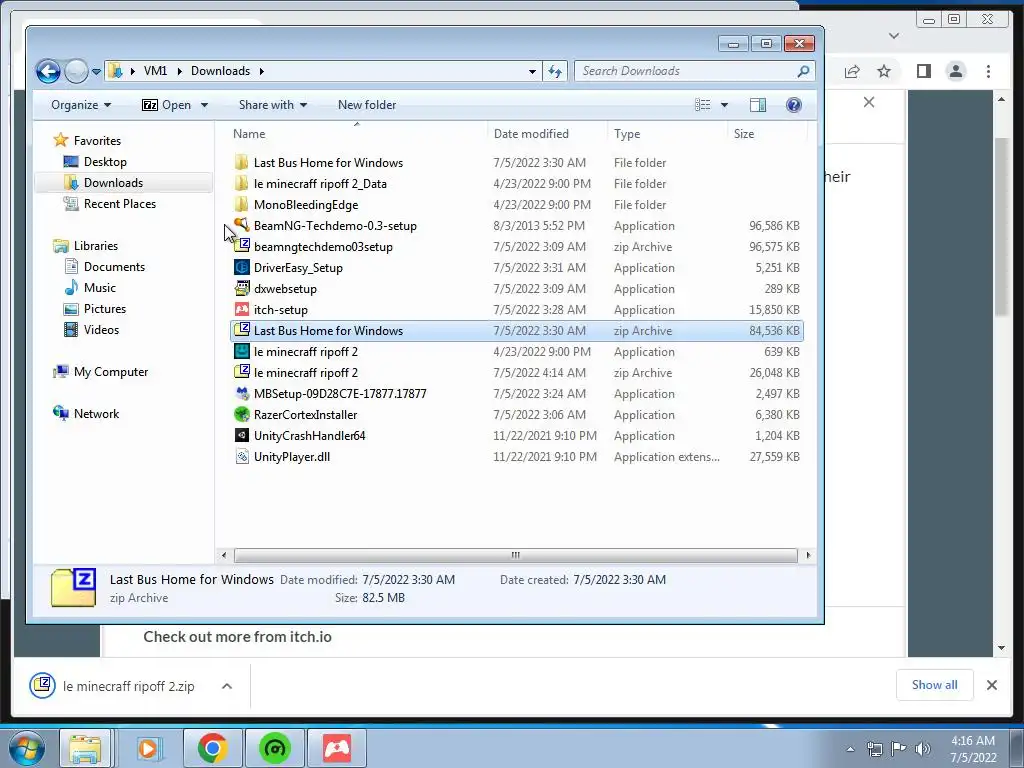This screenshot has width=1024, height=768.
Task: Close the Chrome downloads bar
Action: point(991,685)
